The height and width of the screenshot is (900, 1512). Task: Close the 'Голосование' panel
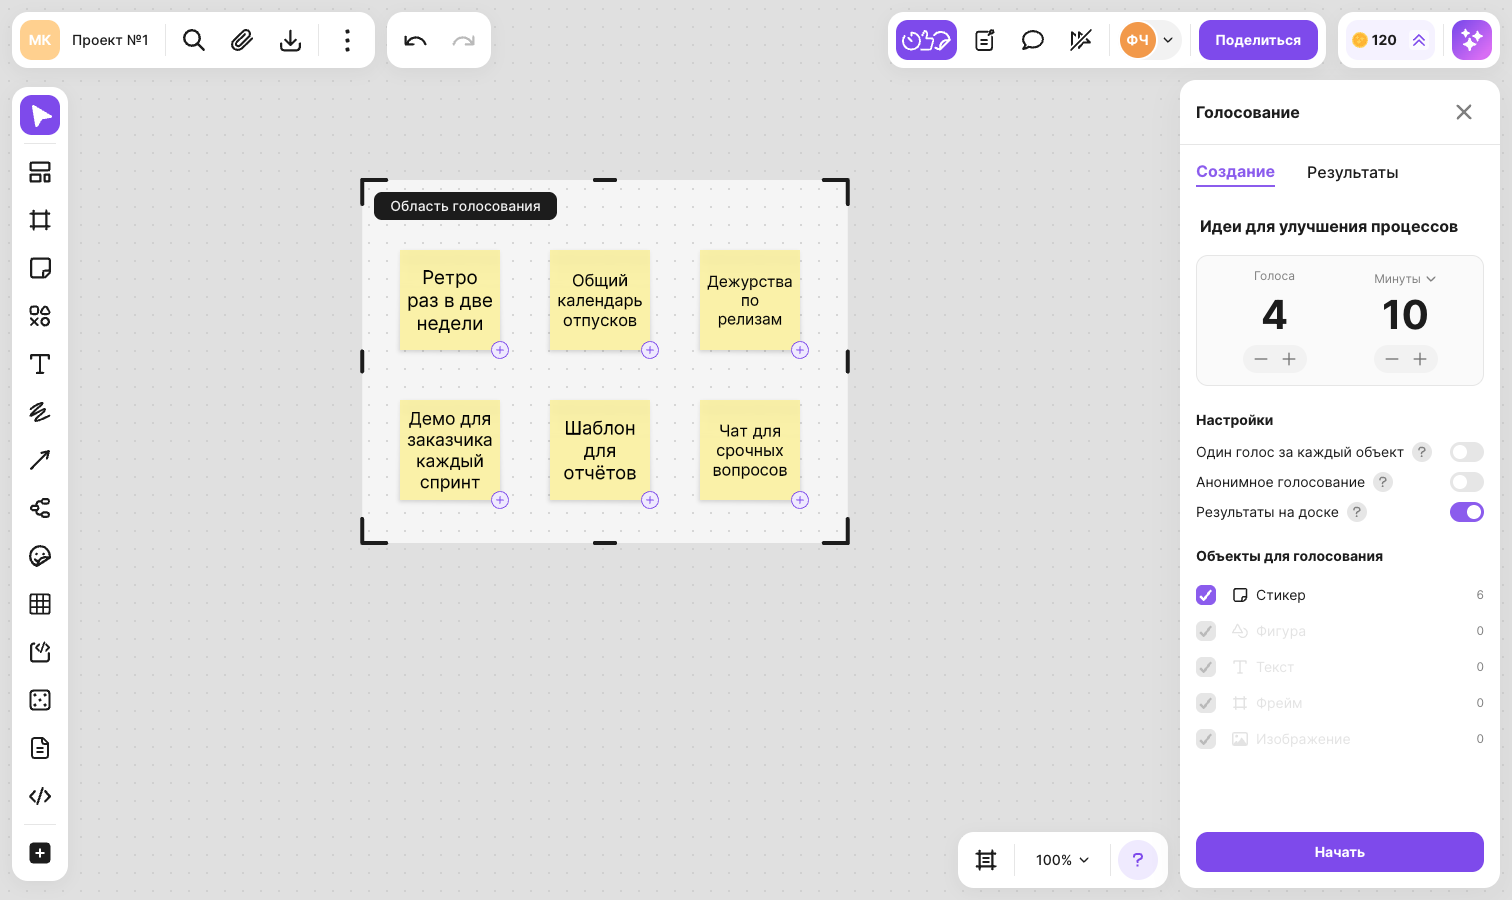tap(1464, 112)
